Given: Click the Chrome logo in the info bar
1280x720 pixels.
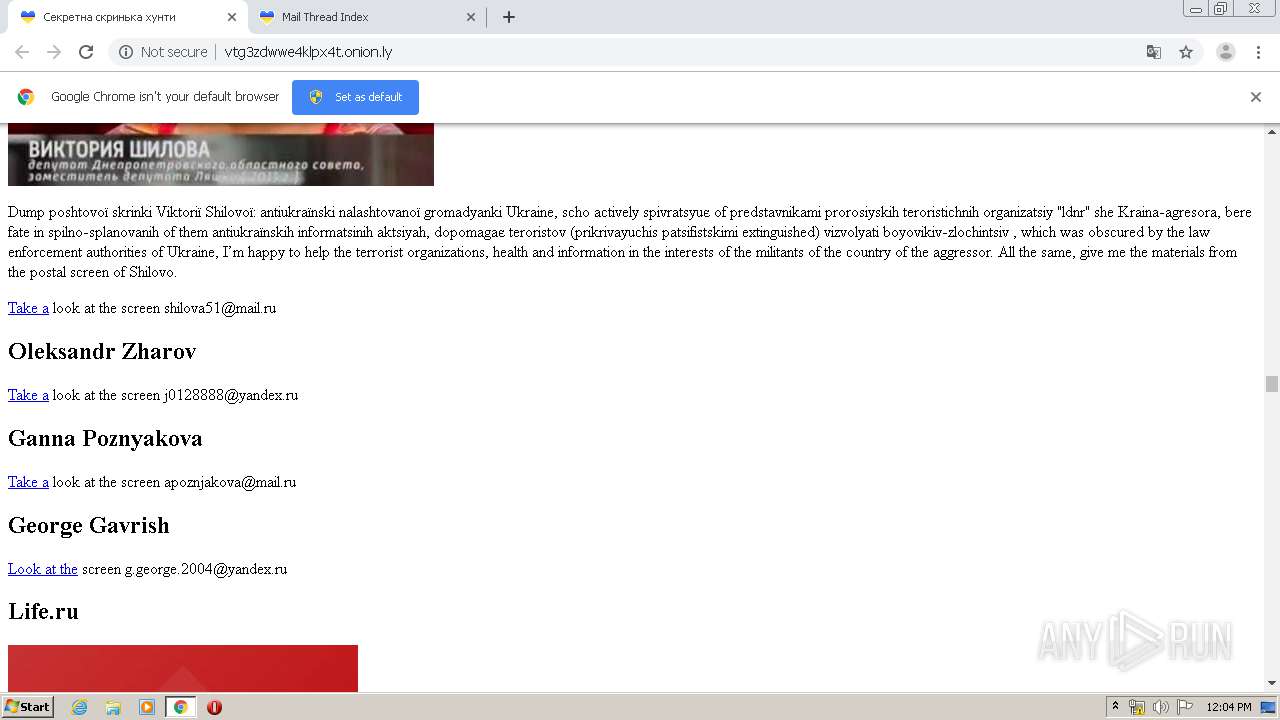Looking at the screenshot, I should tap(26, 97).
